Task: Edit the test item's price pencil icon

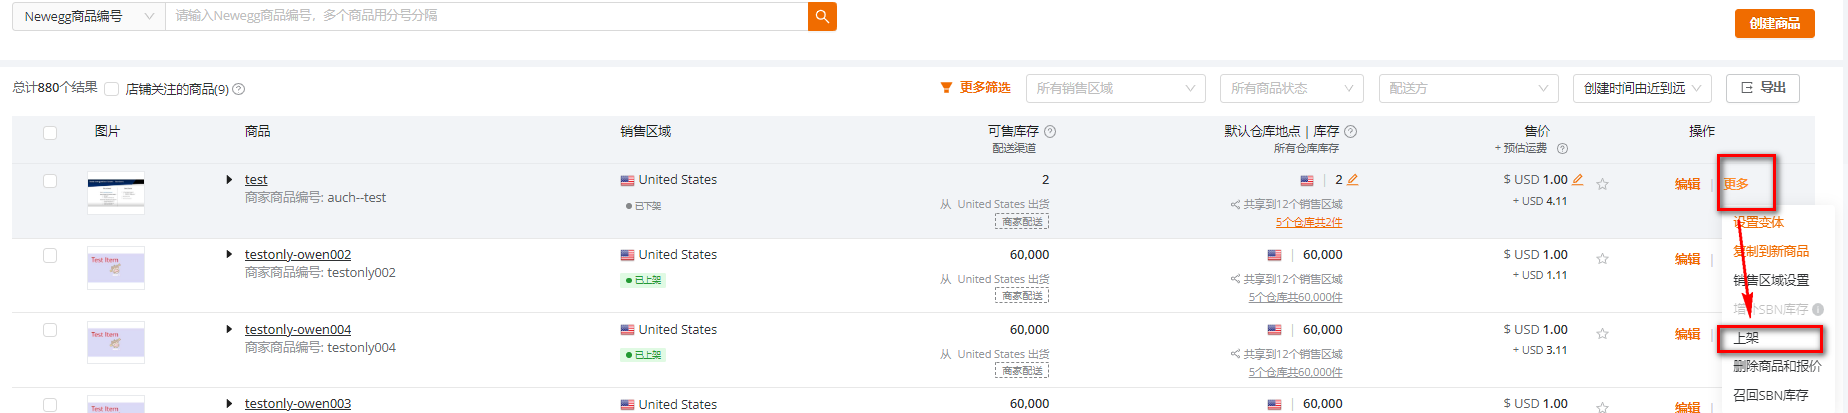Action: [1578, 180]
